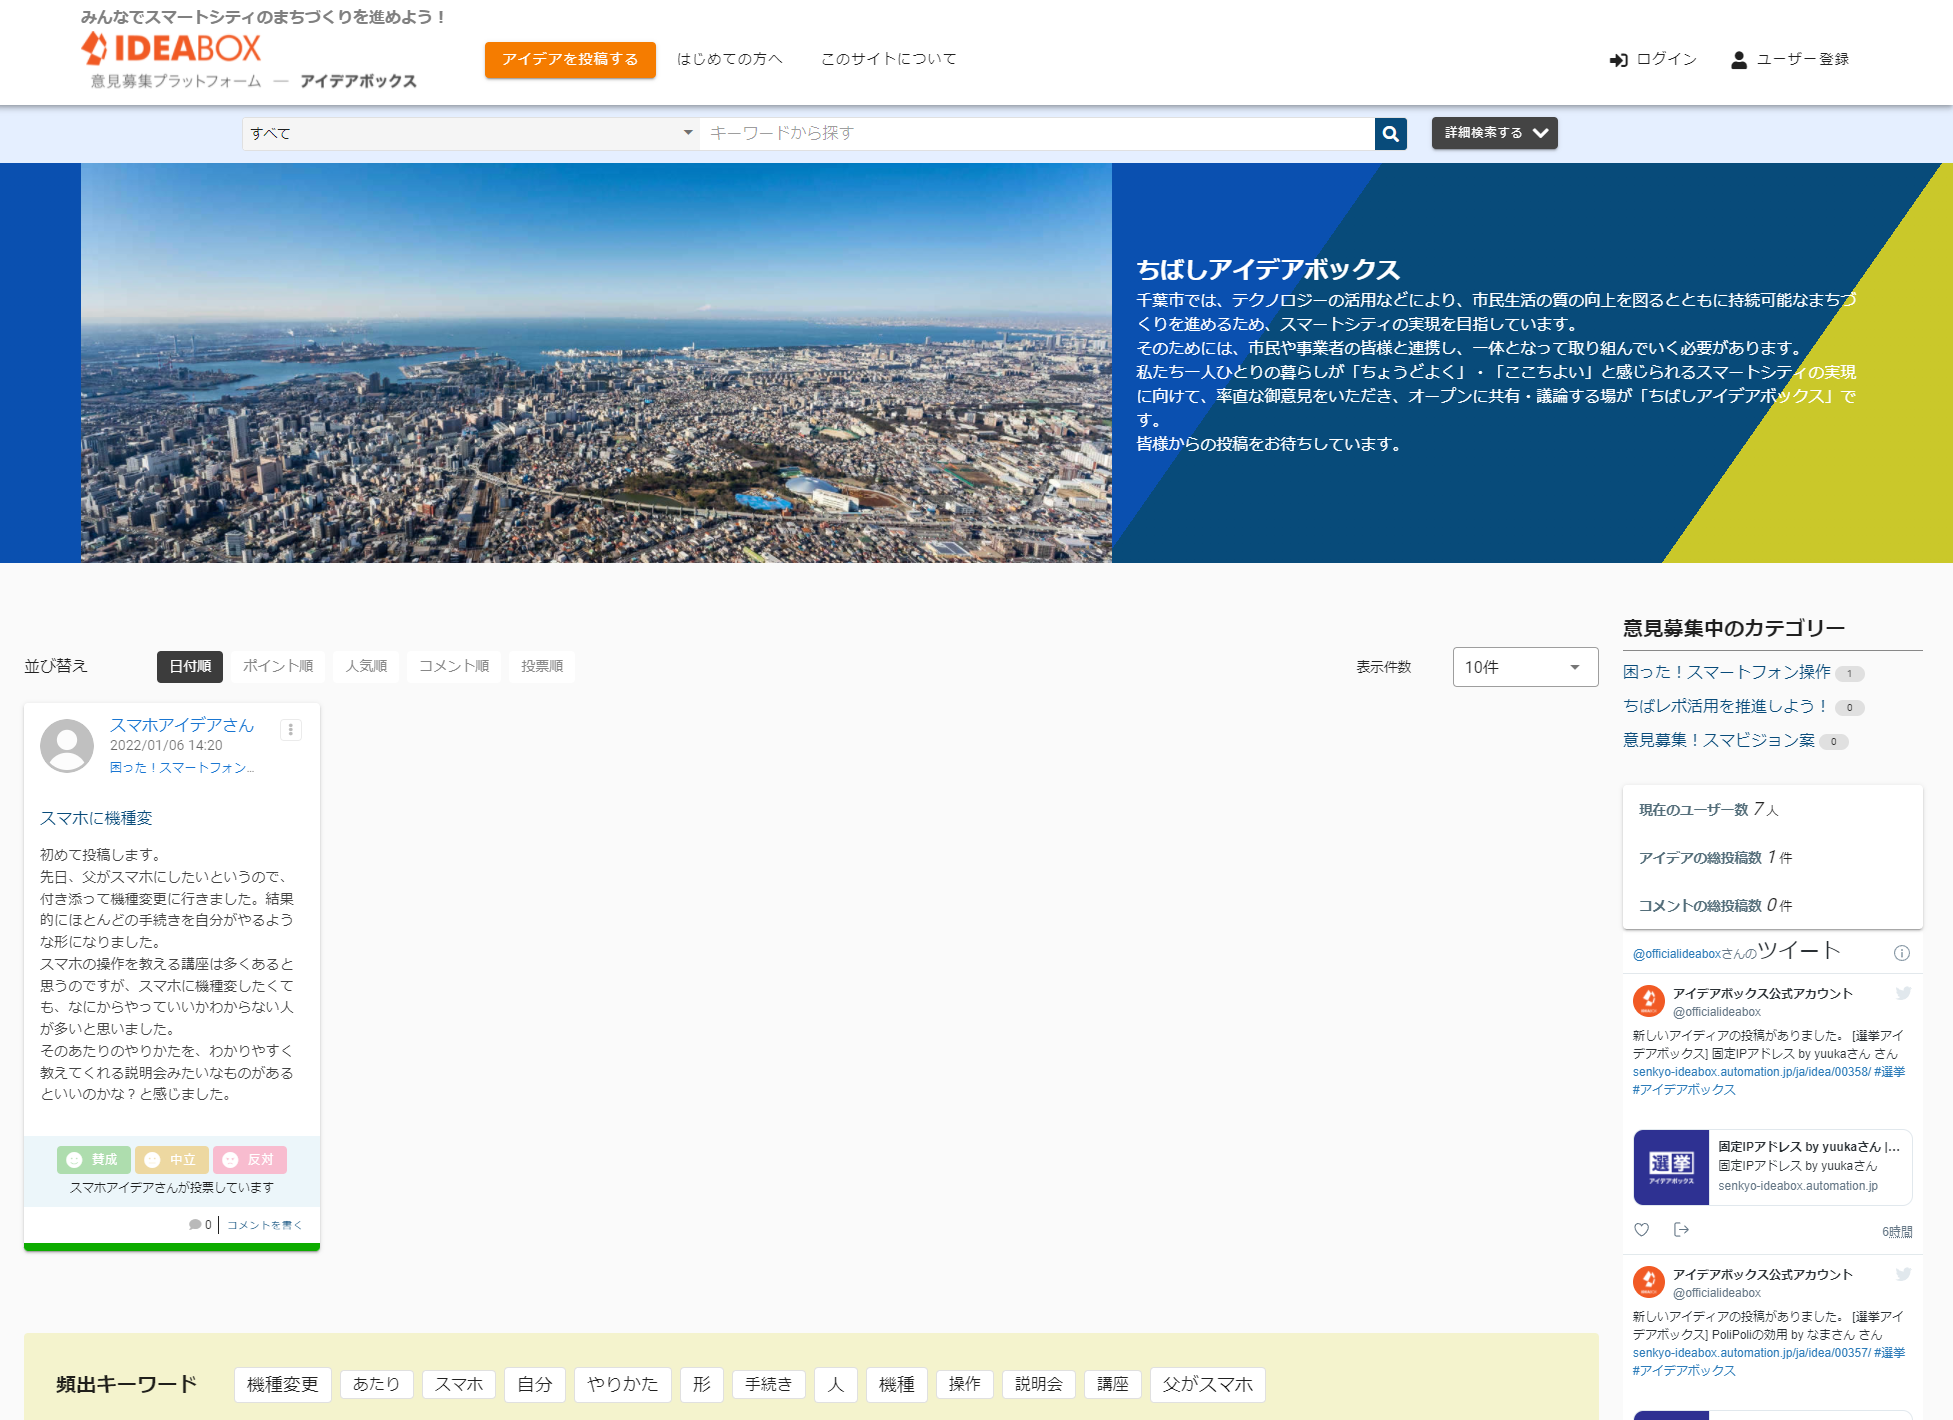Image resolution: width=1953 pixels, height=1420 pixels.
Task: Click the login arrow icon
Action: [1618, 60]
